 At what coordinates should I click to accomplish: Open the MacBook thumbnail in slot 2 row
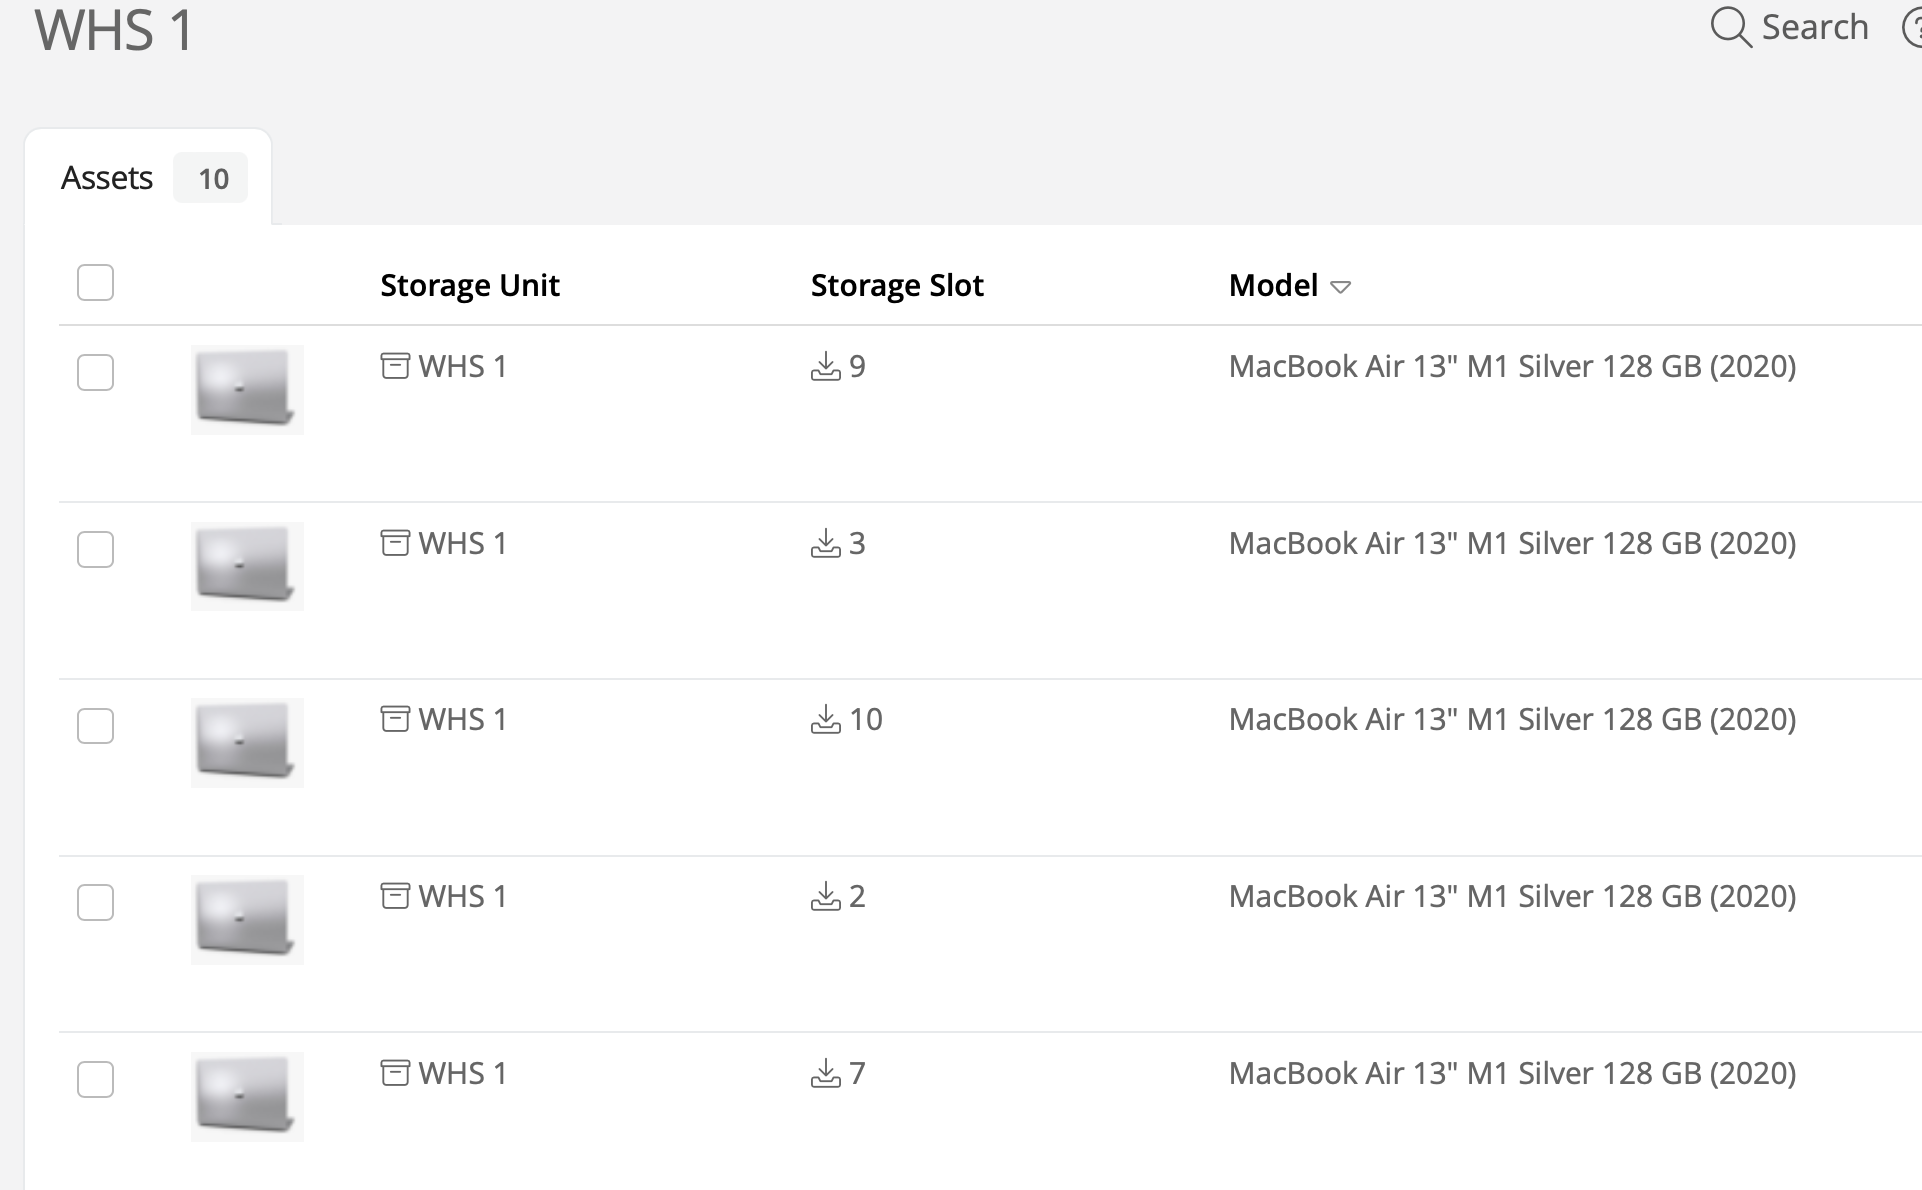247,919
